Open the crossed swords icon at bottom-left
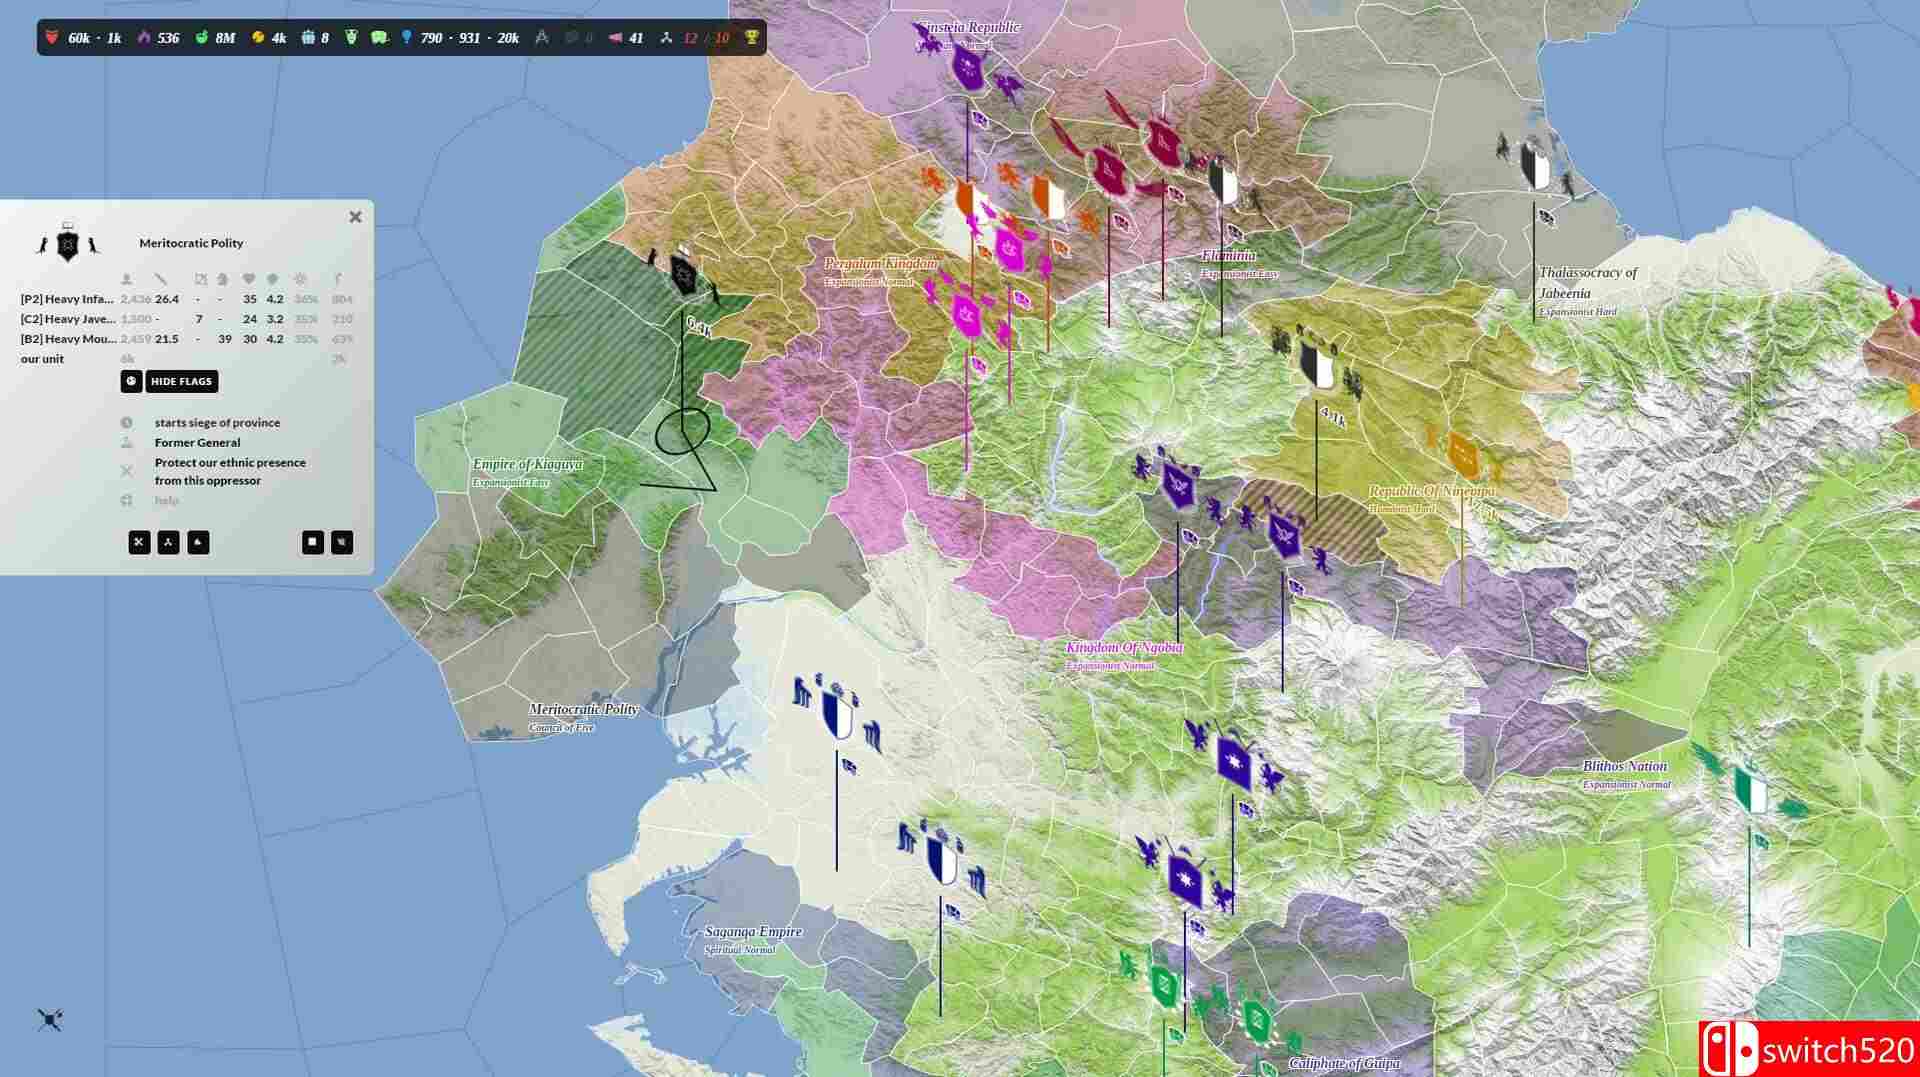This screenshot has width=1920, height=1077. (50, 1019)
